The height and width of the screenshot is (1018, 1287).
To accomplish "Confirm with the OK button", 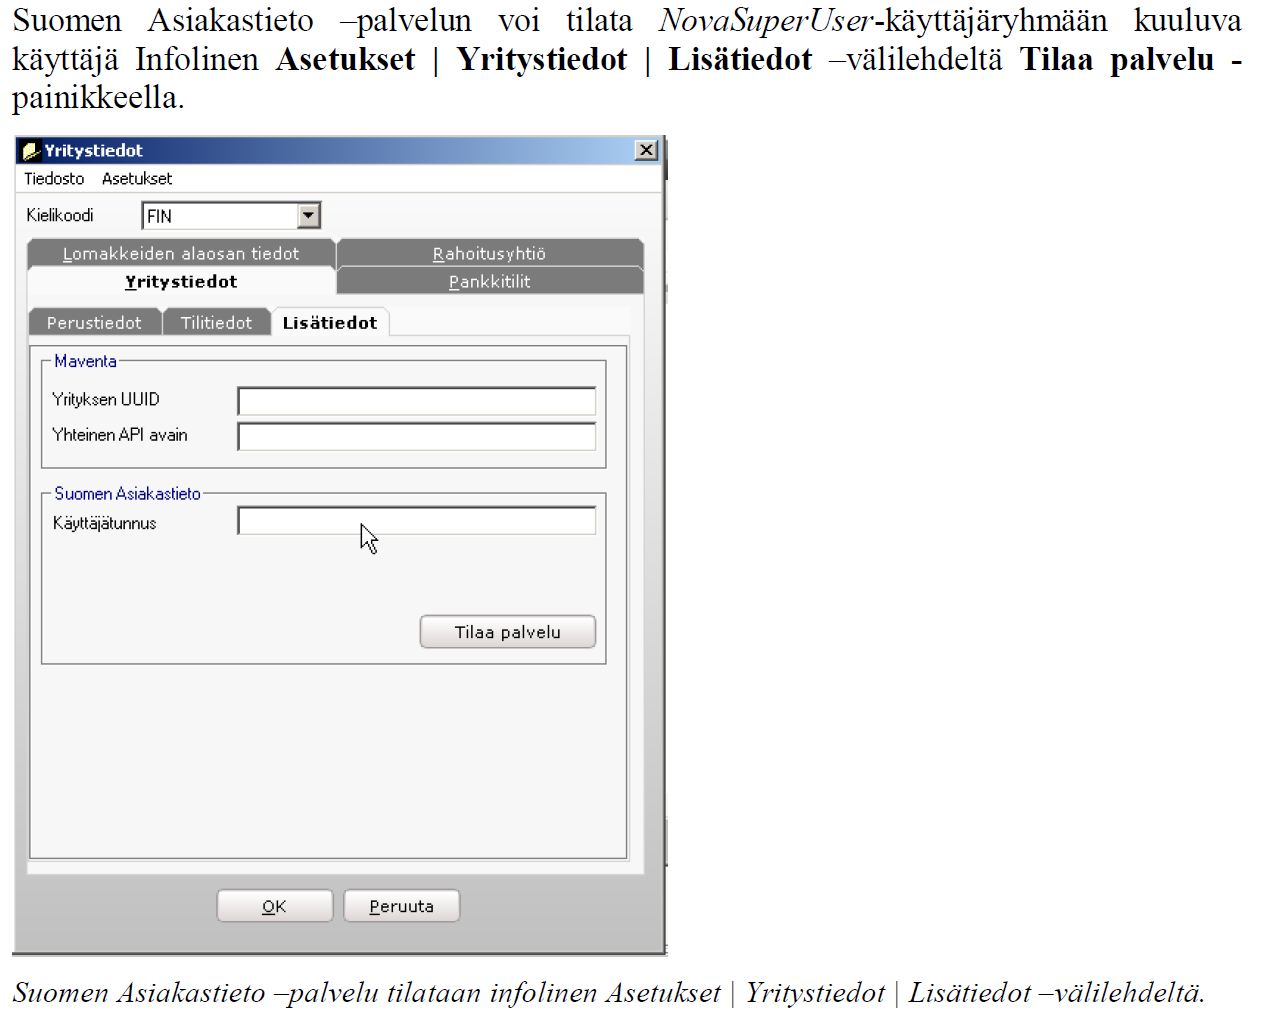I will [x=274, y=906].
